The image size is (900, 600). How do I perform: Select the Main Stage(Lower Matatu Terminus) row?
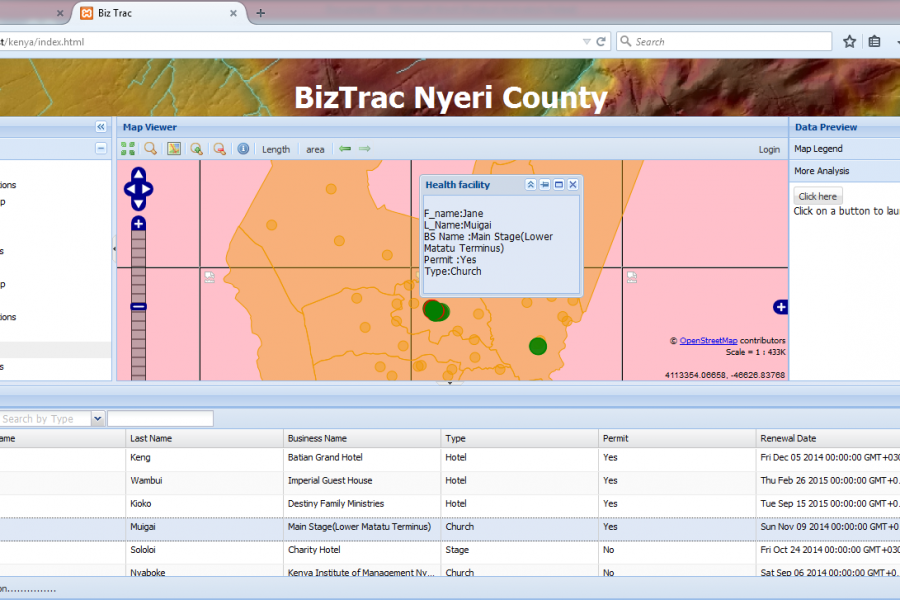[x=450, y=527]
